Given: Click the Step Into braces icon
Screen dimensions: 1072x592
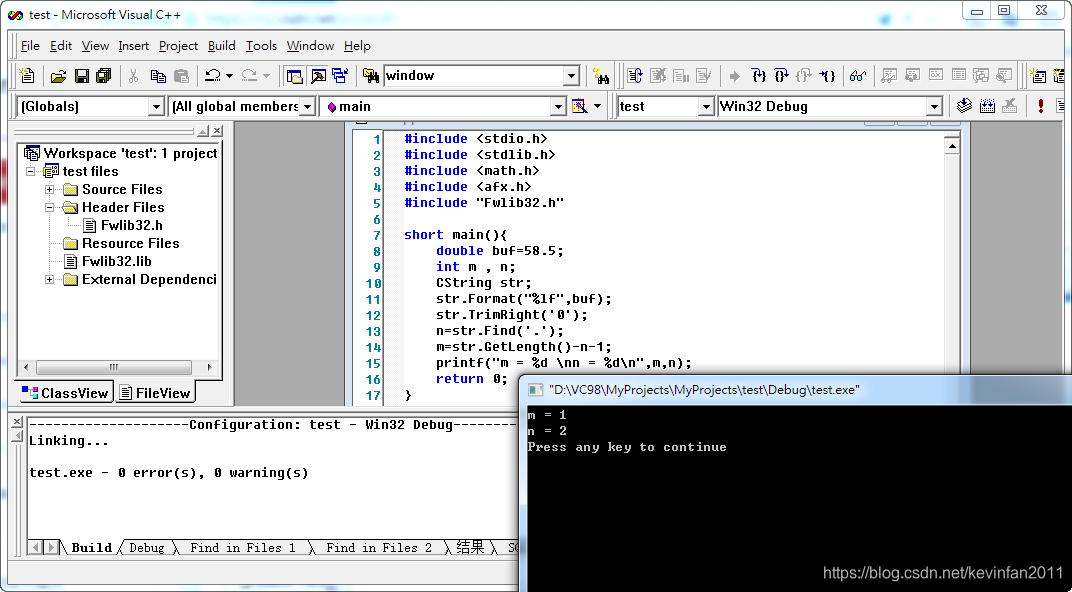Looking at the screenshot, I should [758, 76].
